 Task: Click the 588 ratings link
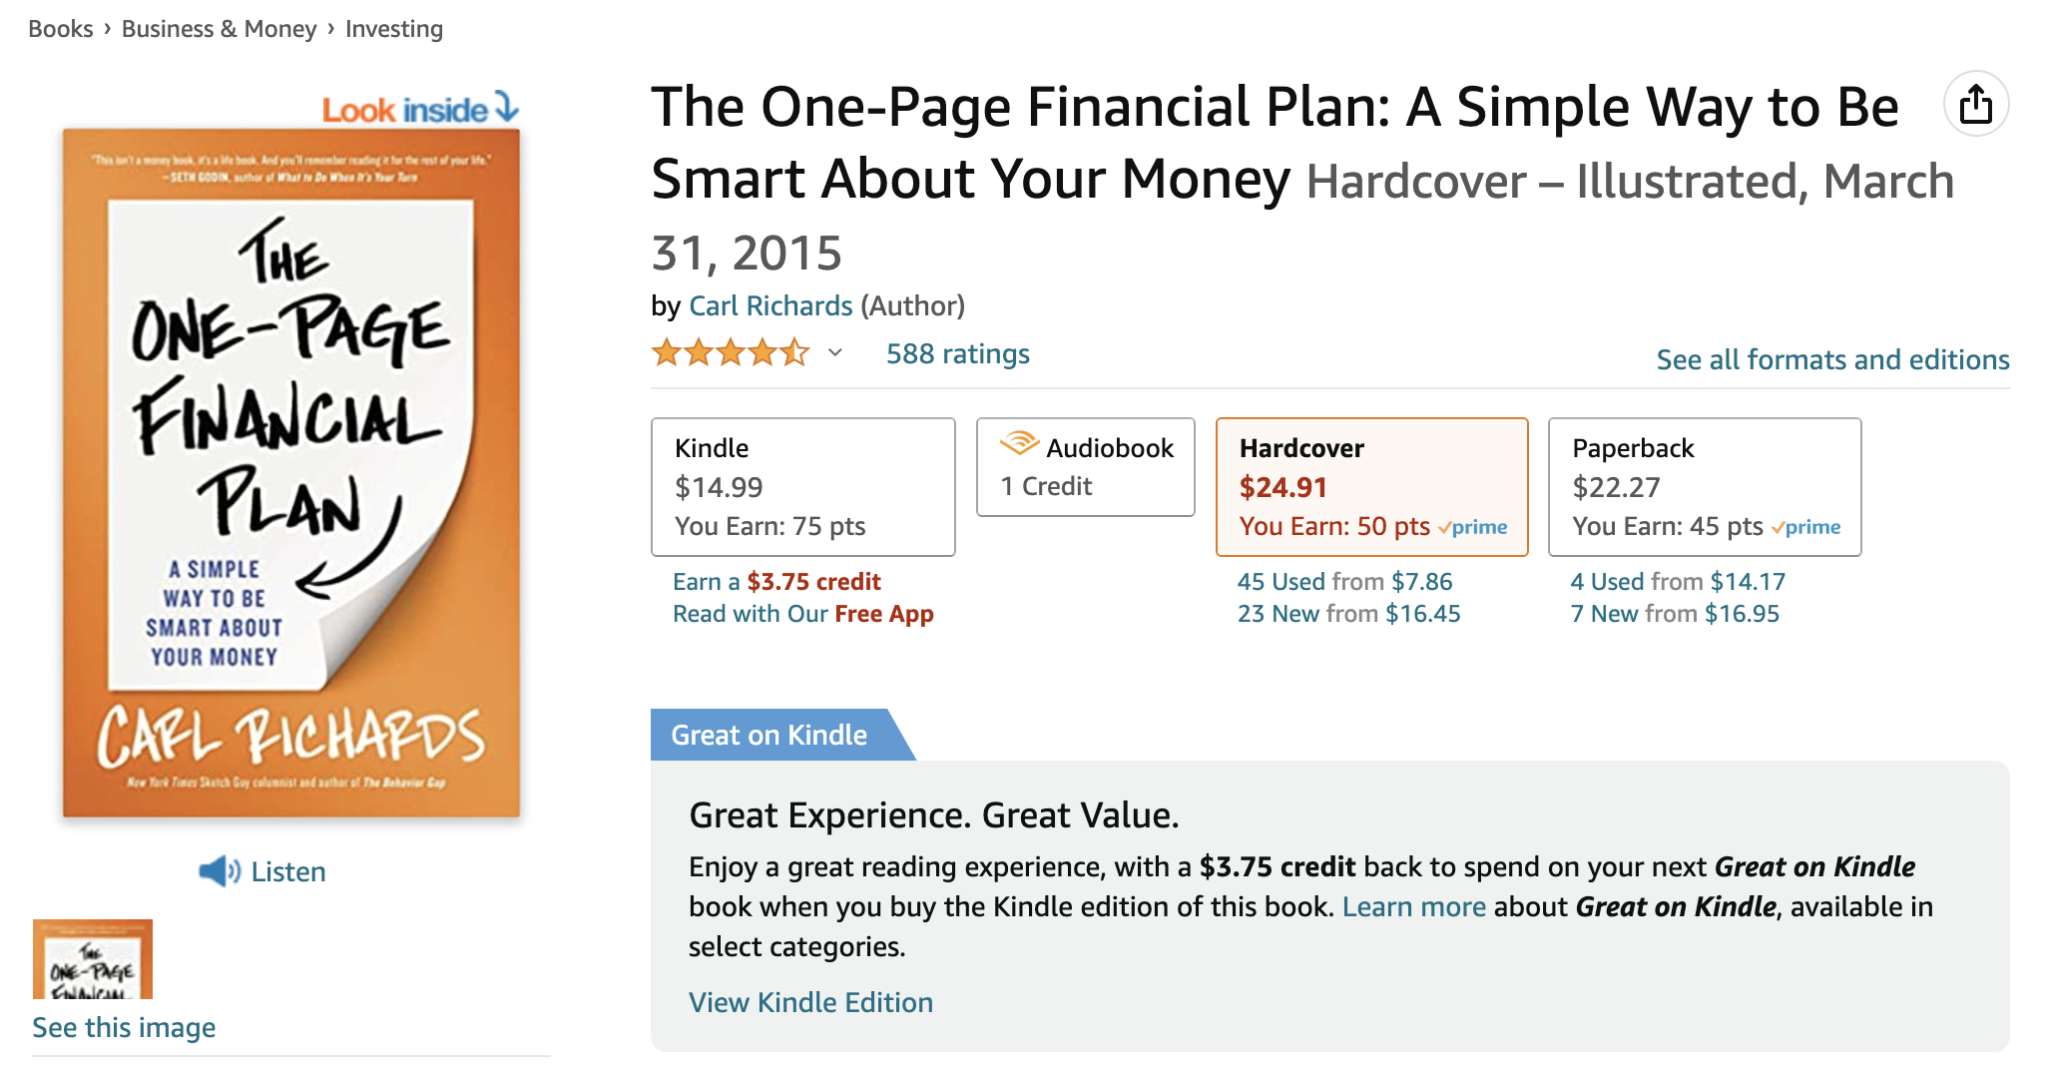tap(955, 353)
